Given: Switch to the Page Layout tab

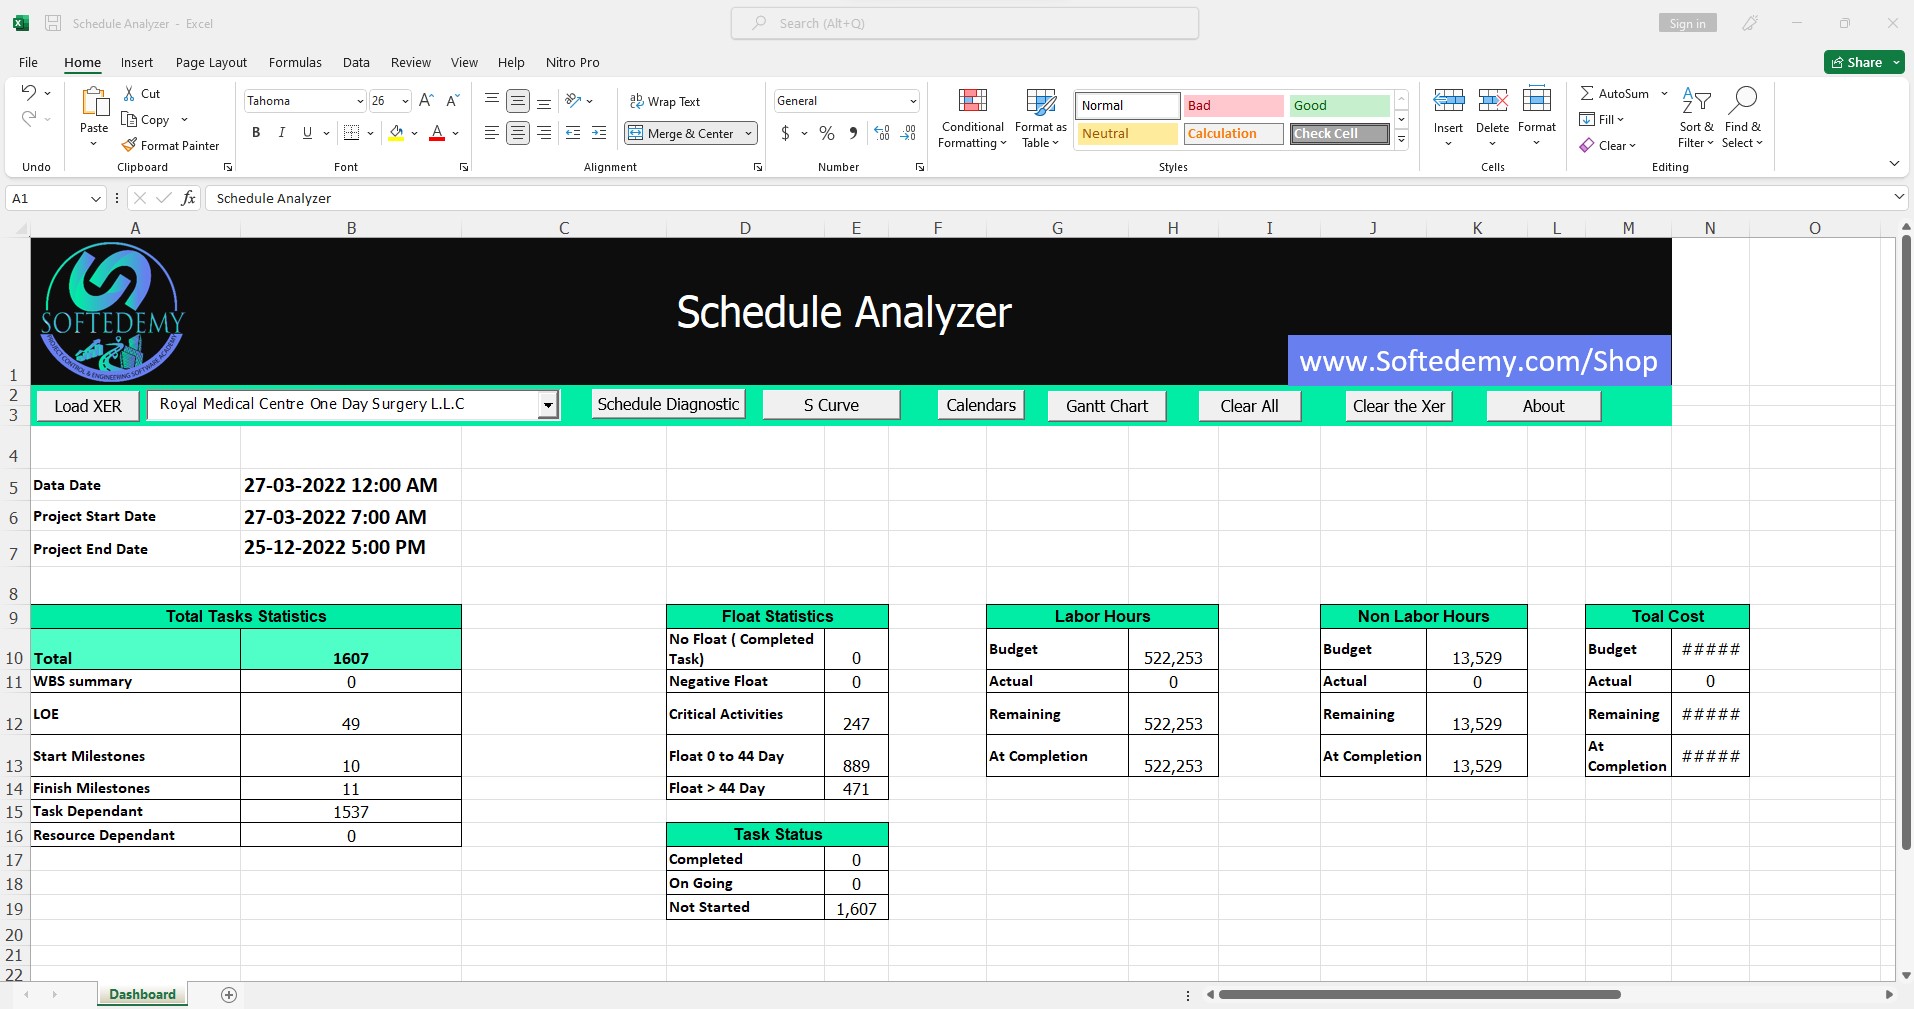Looking at the screenshot, I should click(211, 62).
